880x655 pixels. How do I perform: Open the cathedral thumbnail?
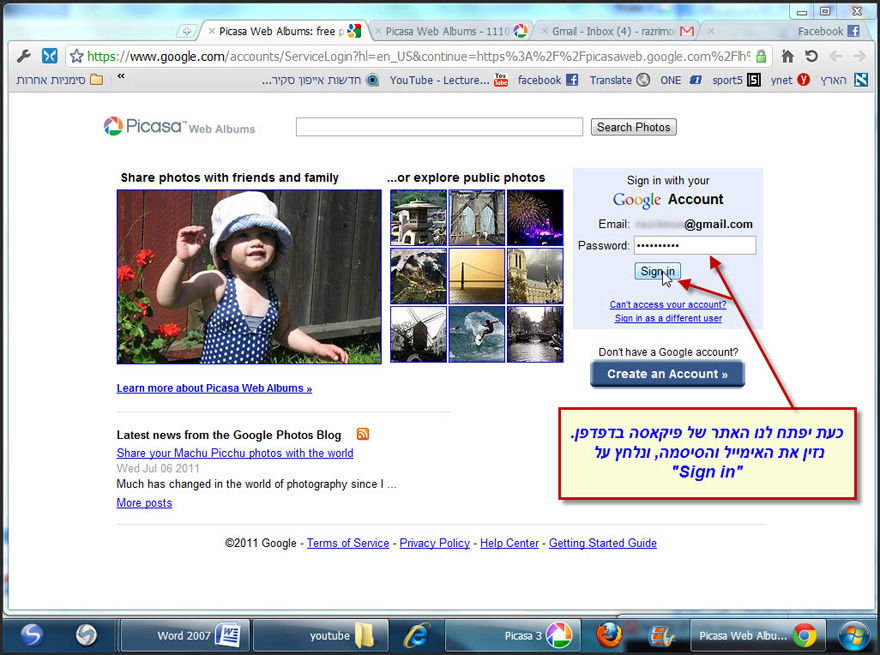point(535,276)
